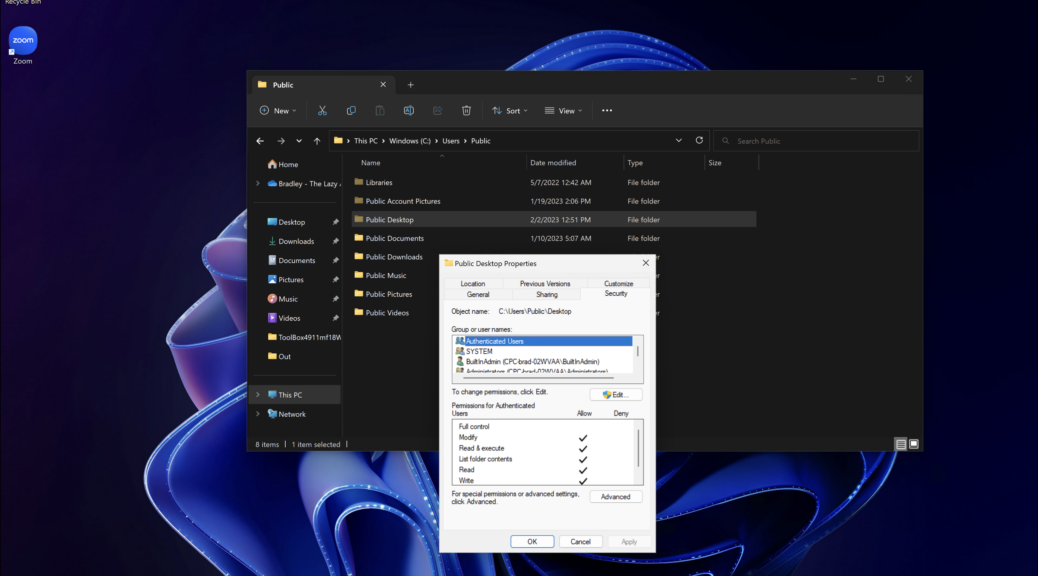Go up one folder level arrow
Viewport: 1038px width, 576px height.
[317, 141]
